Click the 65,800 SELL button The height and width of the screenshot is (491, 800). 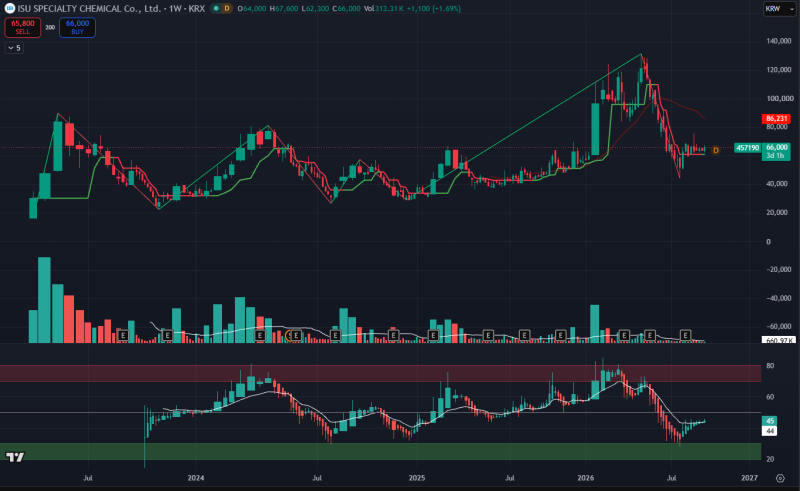23,28
